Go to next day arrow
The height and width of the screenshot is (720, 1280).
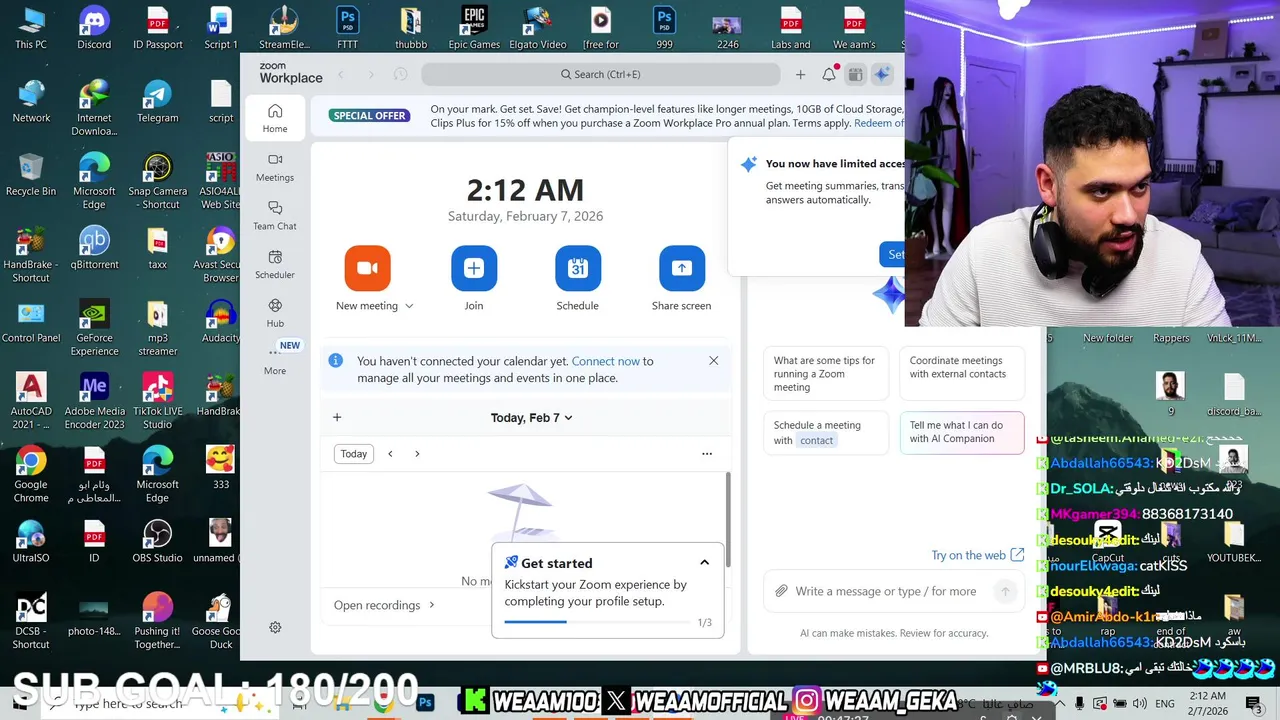point(417,454)
